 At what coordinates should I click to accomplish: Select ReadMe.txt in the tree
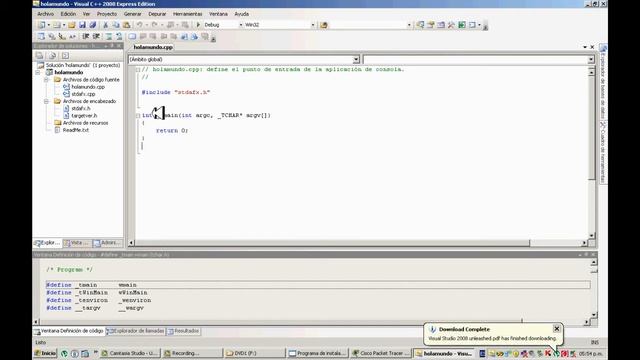pyautogui.click(x=76, y=130)
